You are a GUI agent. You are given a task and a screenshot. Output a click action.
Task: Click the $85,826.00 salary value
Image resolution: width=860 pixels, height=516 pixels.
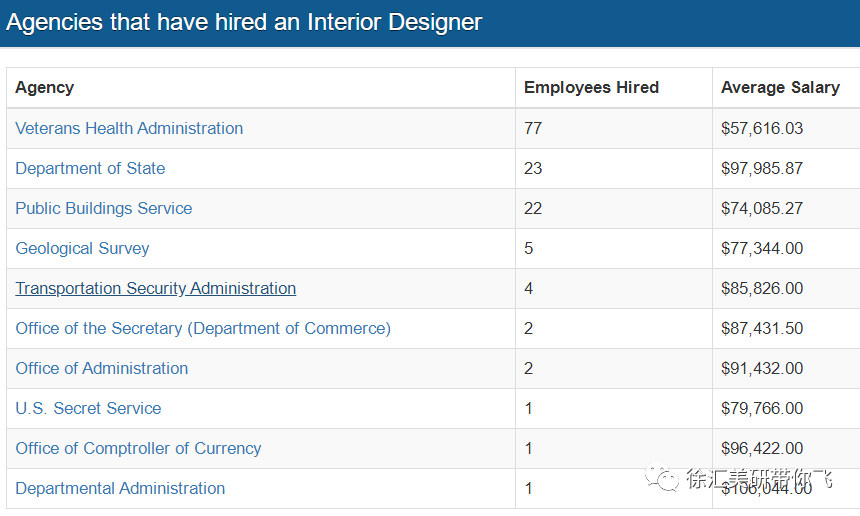(762, 288)
